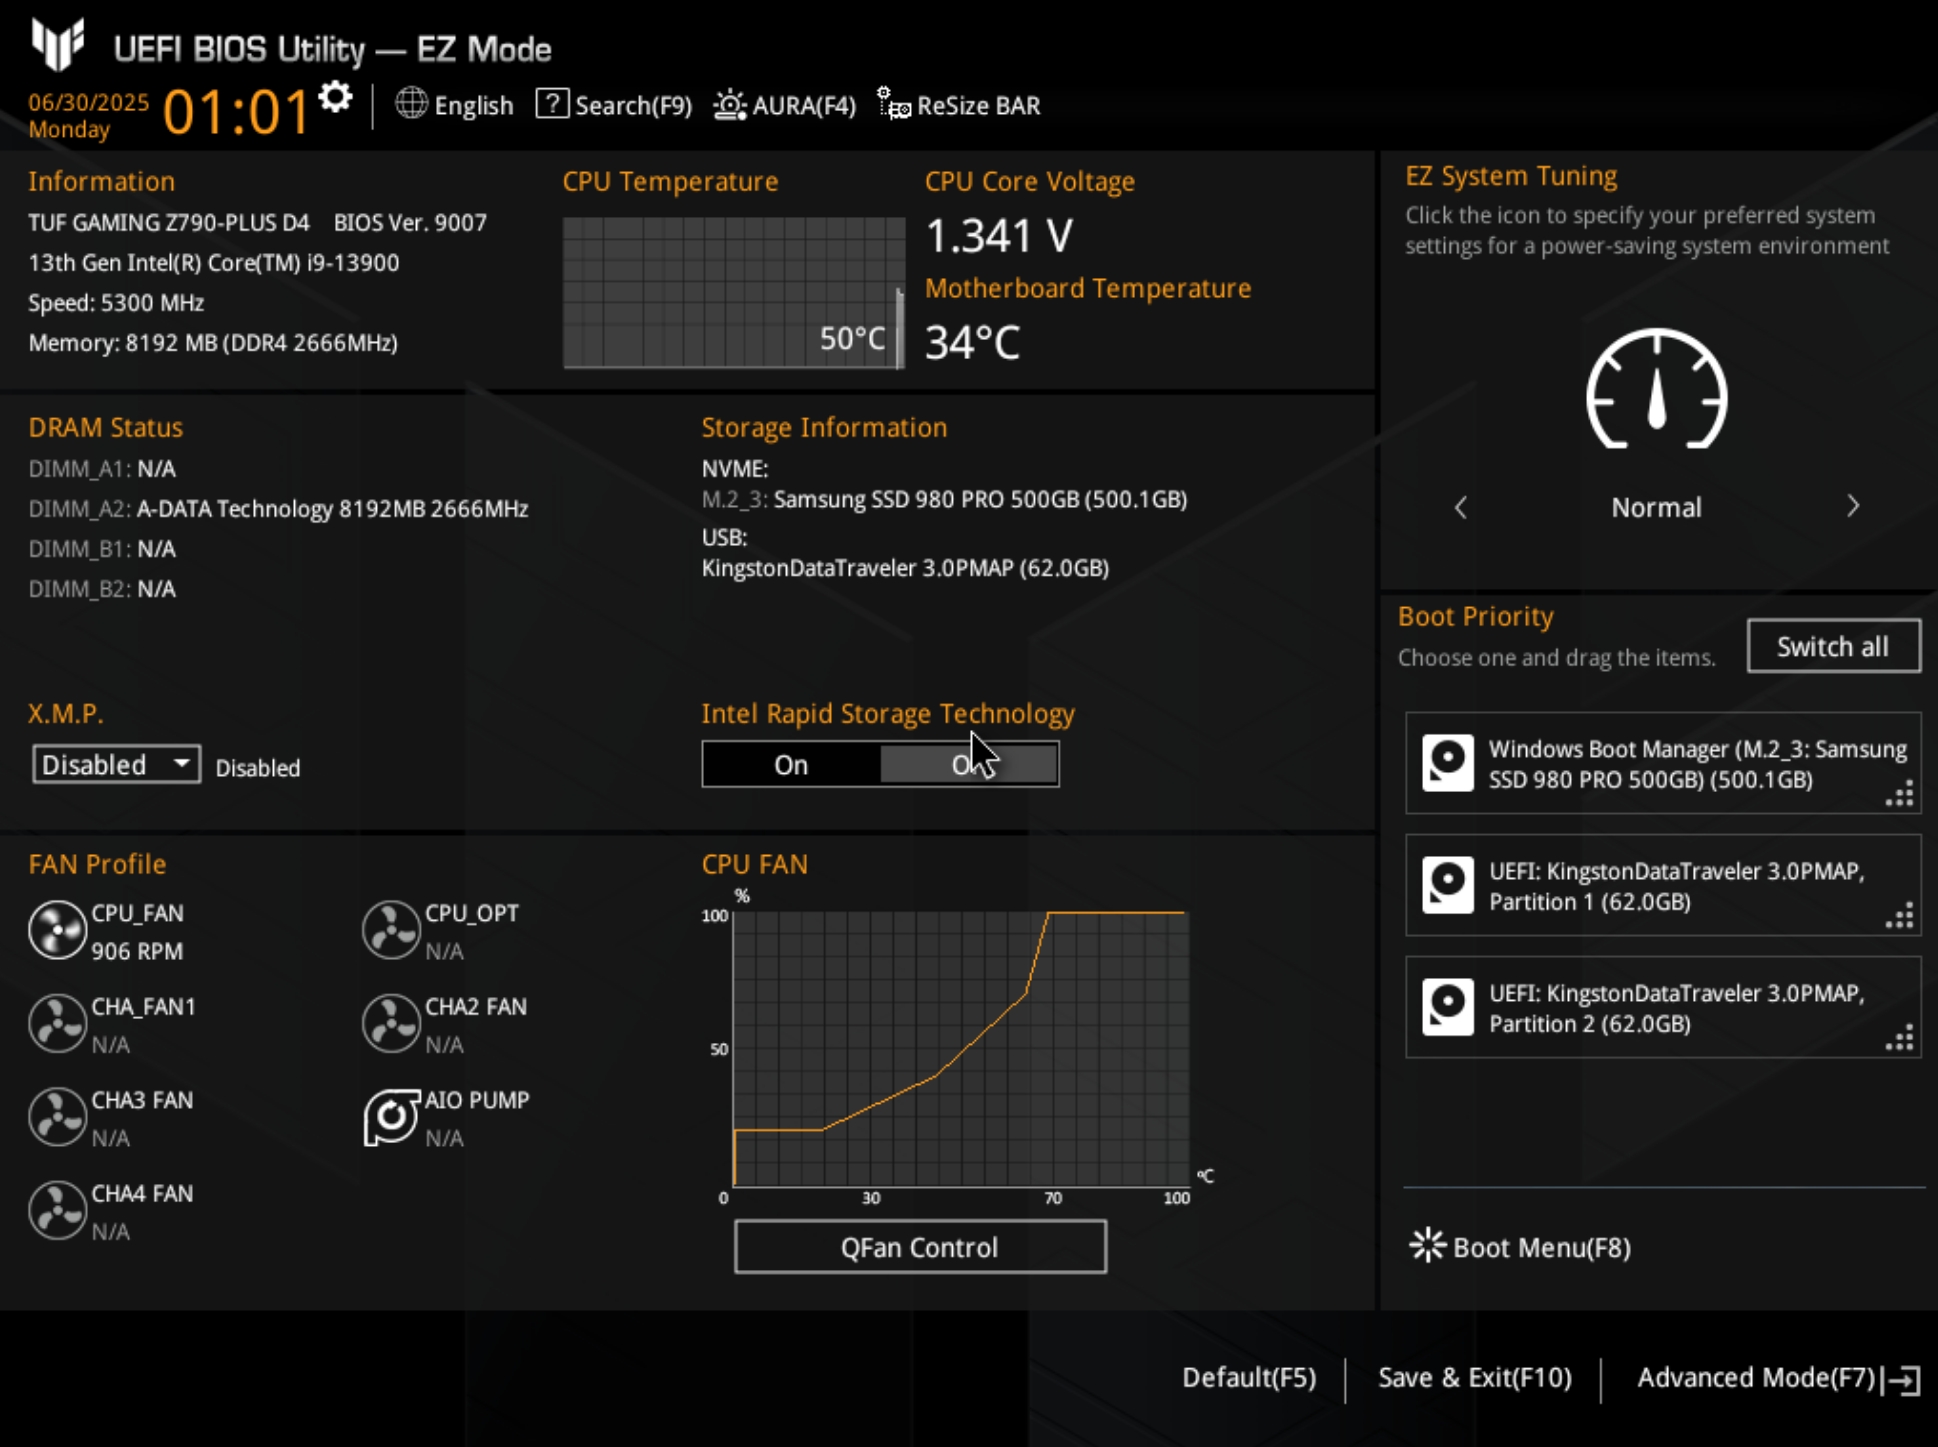This screenshot has width=1938, height=1447.
Task: Click the CPU Temperature graph
Action: [734, 293]
